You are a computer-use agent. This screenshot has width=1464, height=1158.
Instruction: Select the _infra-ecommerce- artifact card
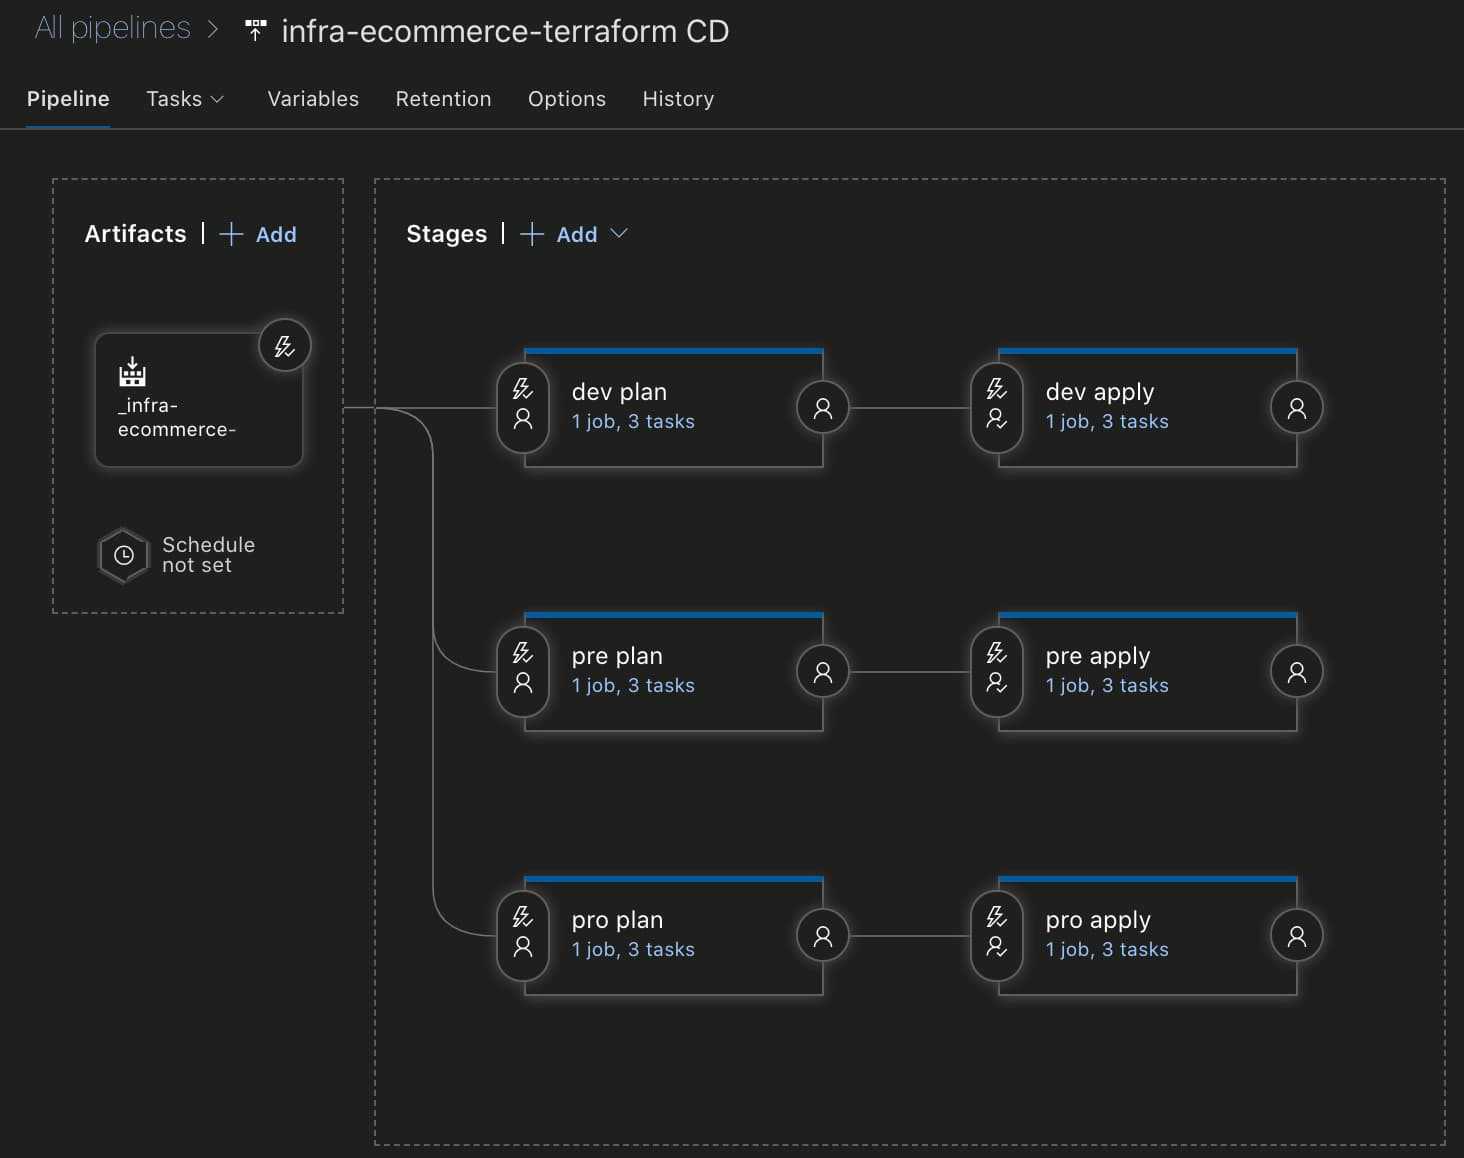[x=198, y=400]
